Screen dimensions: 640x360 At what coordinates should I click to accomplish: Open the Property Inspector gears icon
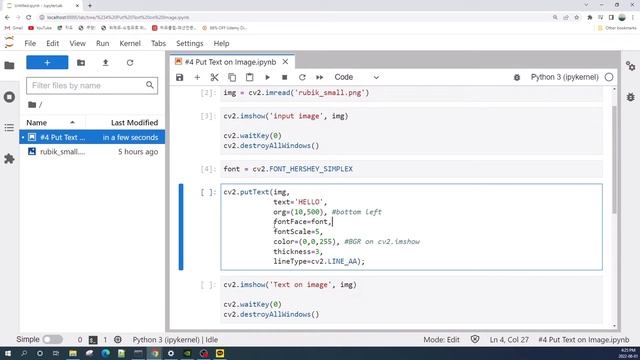click(x=631, y=66)
